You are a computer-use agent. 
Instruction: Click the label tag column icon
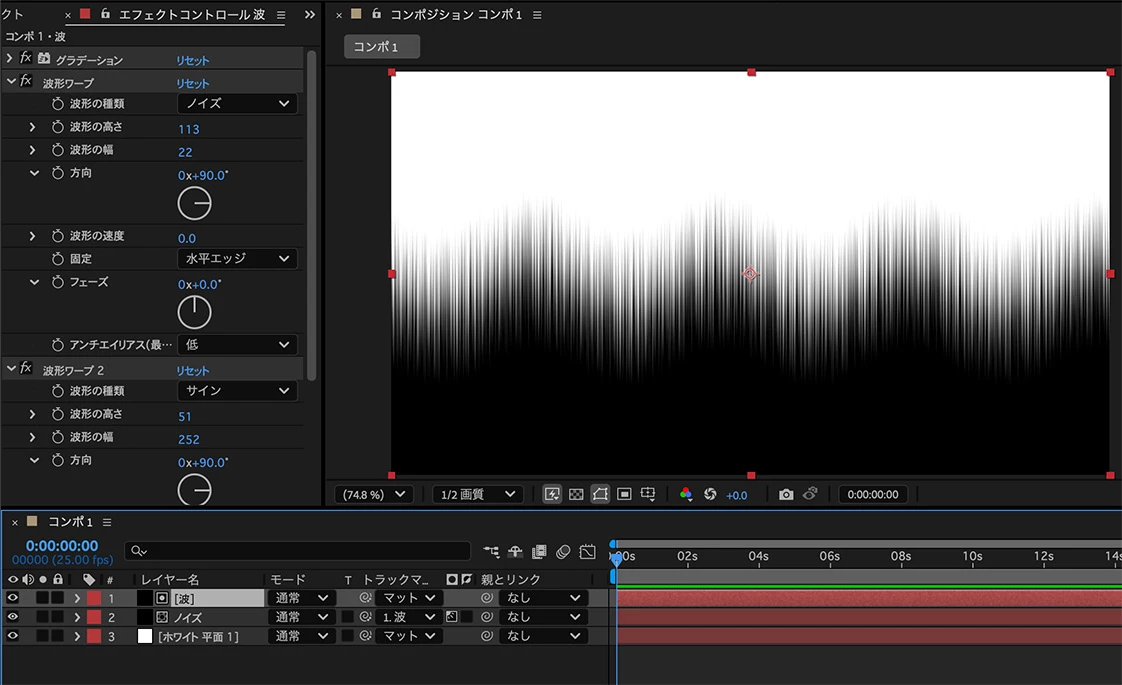89,579
